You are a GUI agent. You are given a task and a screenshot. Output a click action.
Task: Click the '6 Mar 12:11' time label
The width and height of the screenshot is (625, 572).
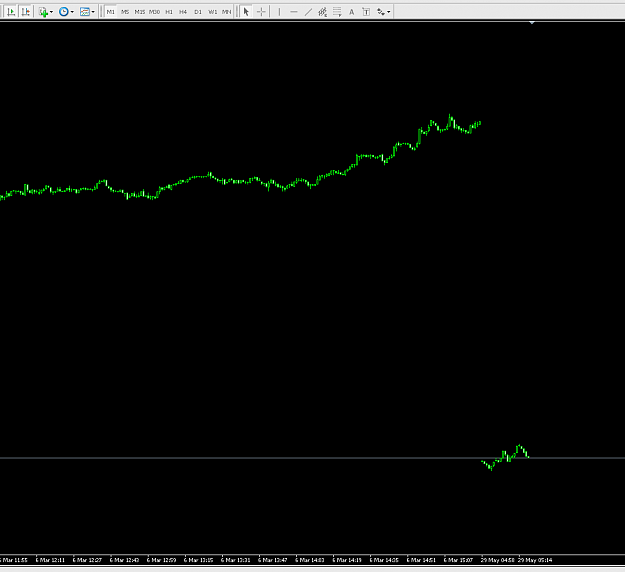click(x=50, y=560)
